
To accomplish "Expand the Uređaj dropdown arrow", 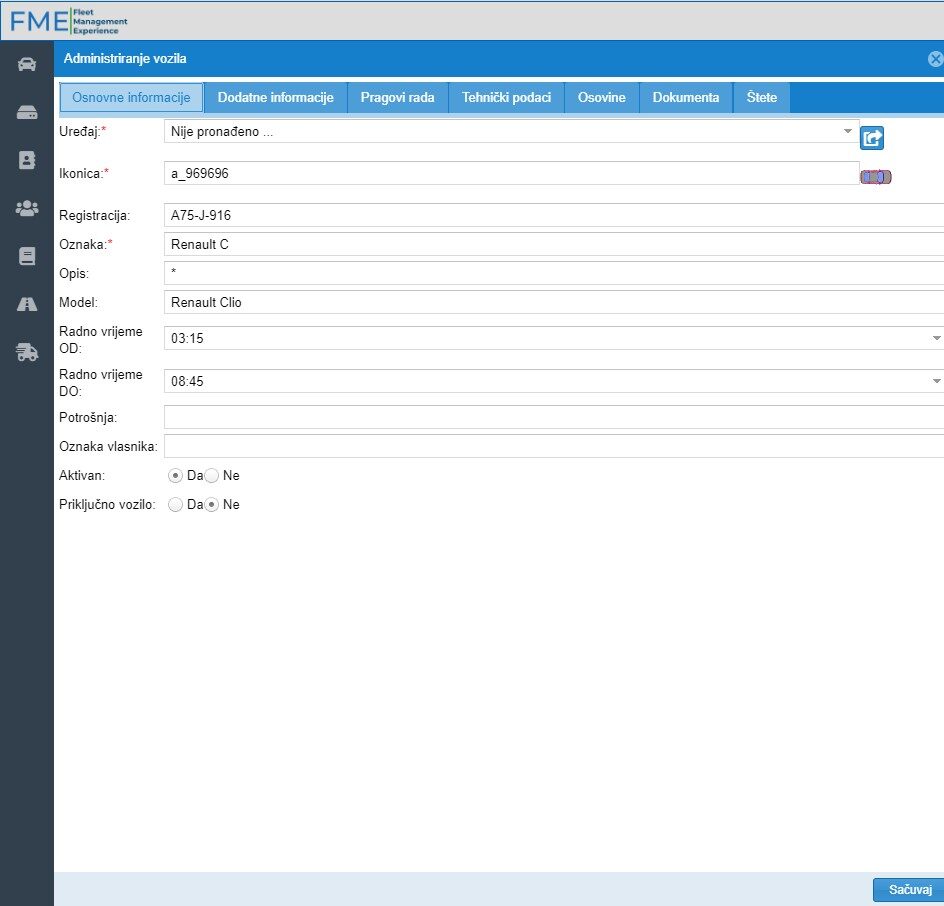I will [x=847, y=131].
